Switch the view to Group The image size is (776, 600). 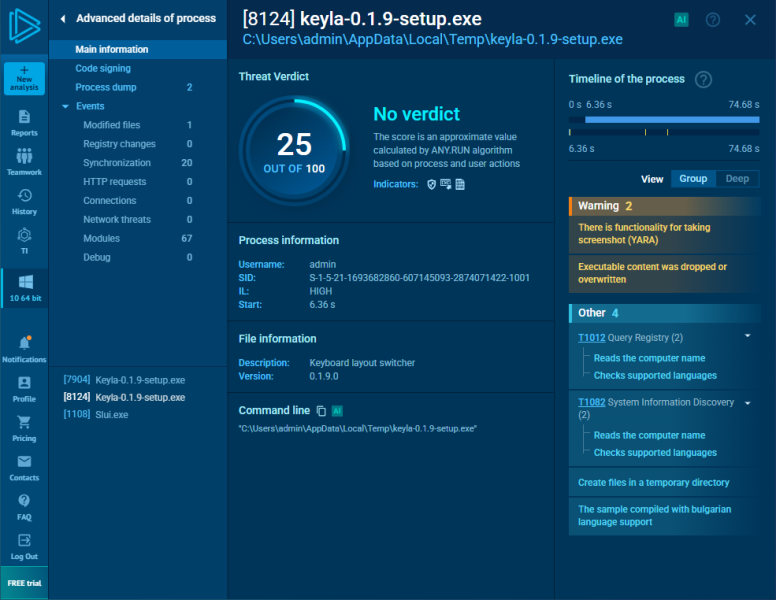[693, 179]
